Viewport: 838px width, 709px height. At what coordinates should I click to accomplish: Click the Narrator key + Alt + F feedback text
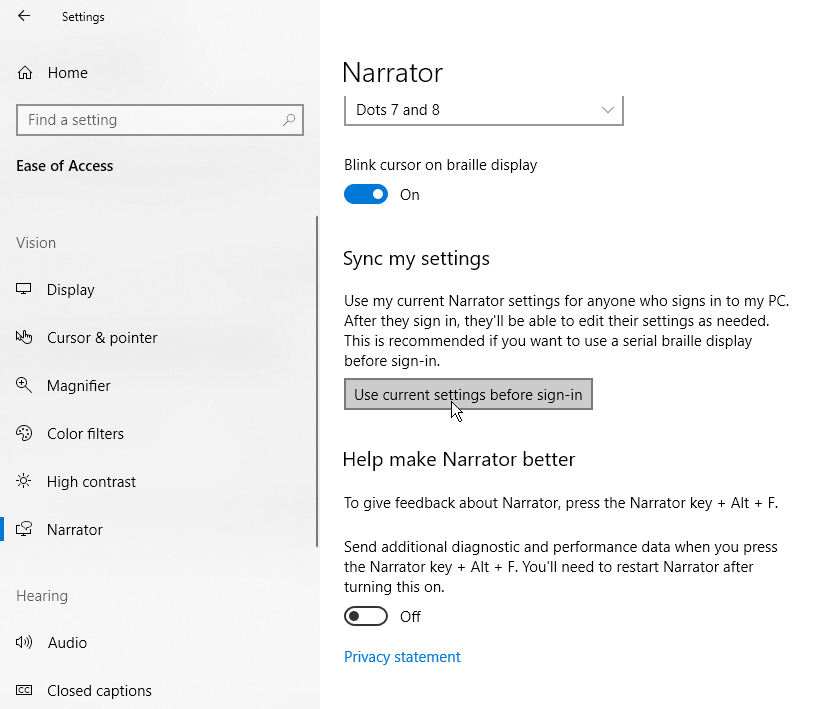(561, 503)
